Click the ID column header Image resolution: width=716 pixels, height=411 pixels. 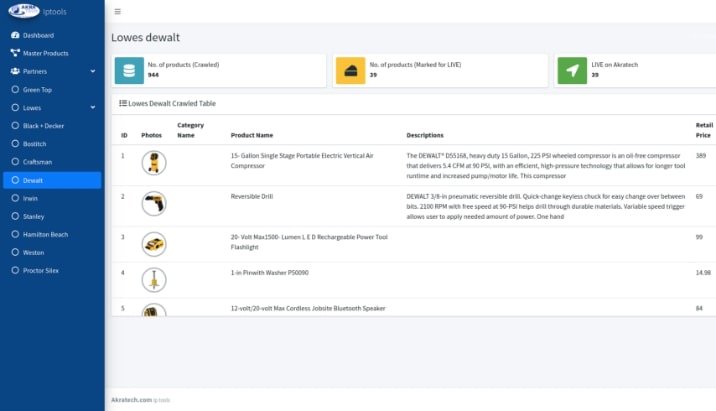tap(124, 135)
